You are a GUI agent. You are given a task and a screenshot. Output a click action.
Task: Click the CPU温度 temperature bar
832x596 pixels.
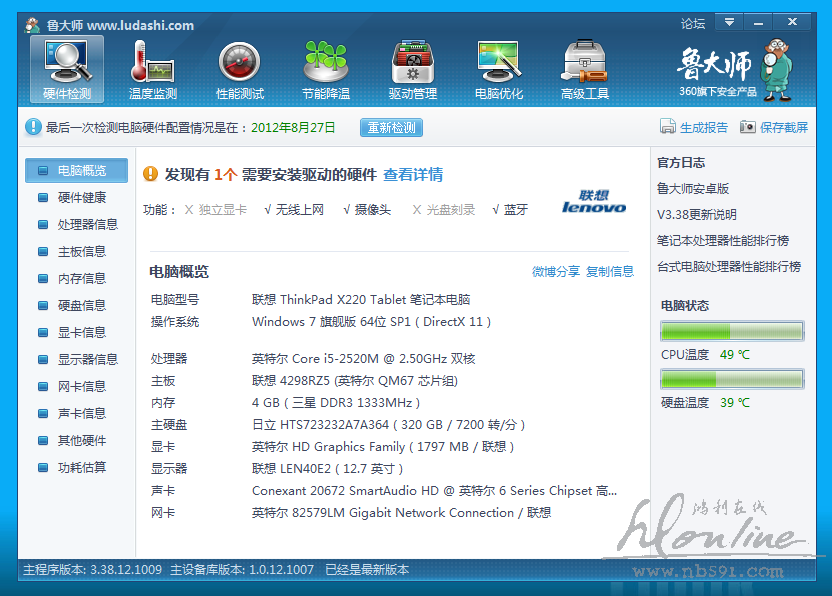pos(732,331)
